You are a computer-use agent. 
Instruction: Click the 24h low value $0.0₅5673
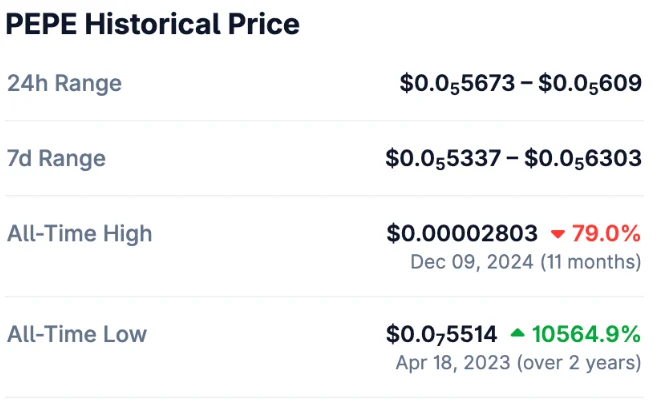(x=458, y=84)
